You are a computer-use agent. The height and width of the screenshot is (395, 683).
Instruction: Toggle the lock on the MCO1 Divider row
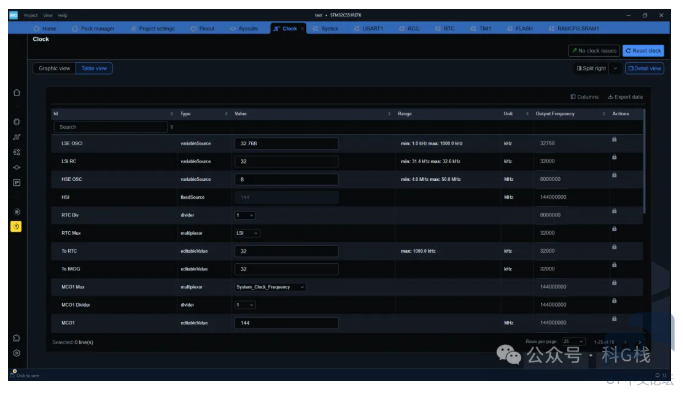point(614,300)
